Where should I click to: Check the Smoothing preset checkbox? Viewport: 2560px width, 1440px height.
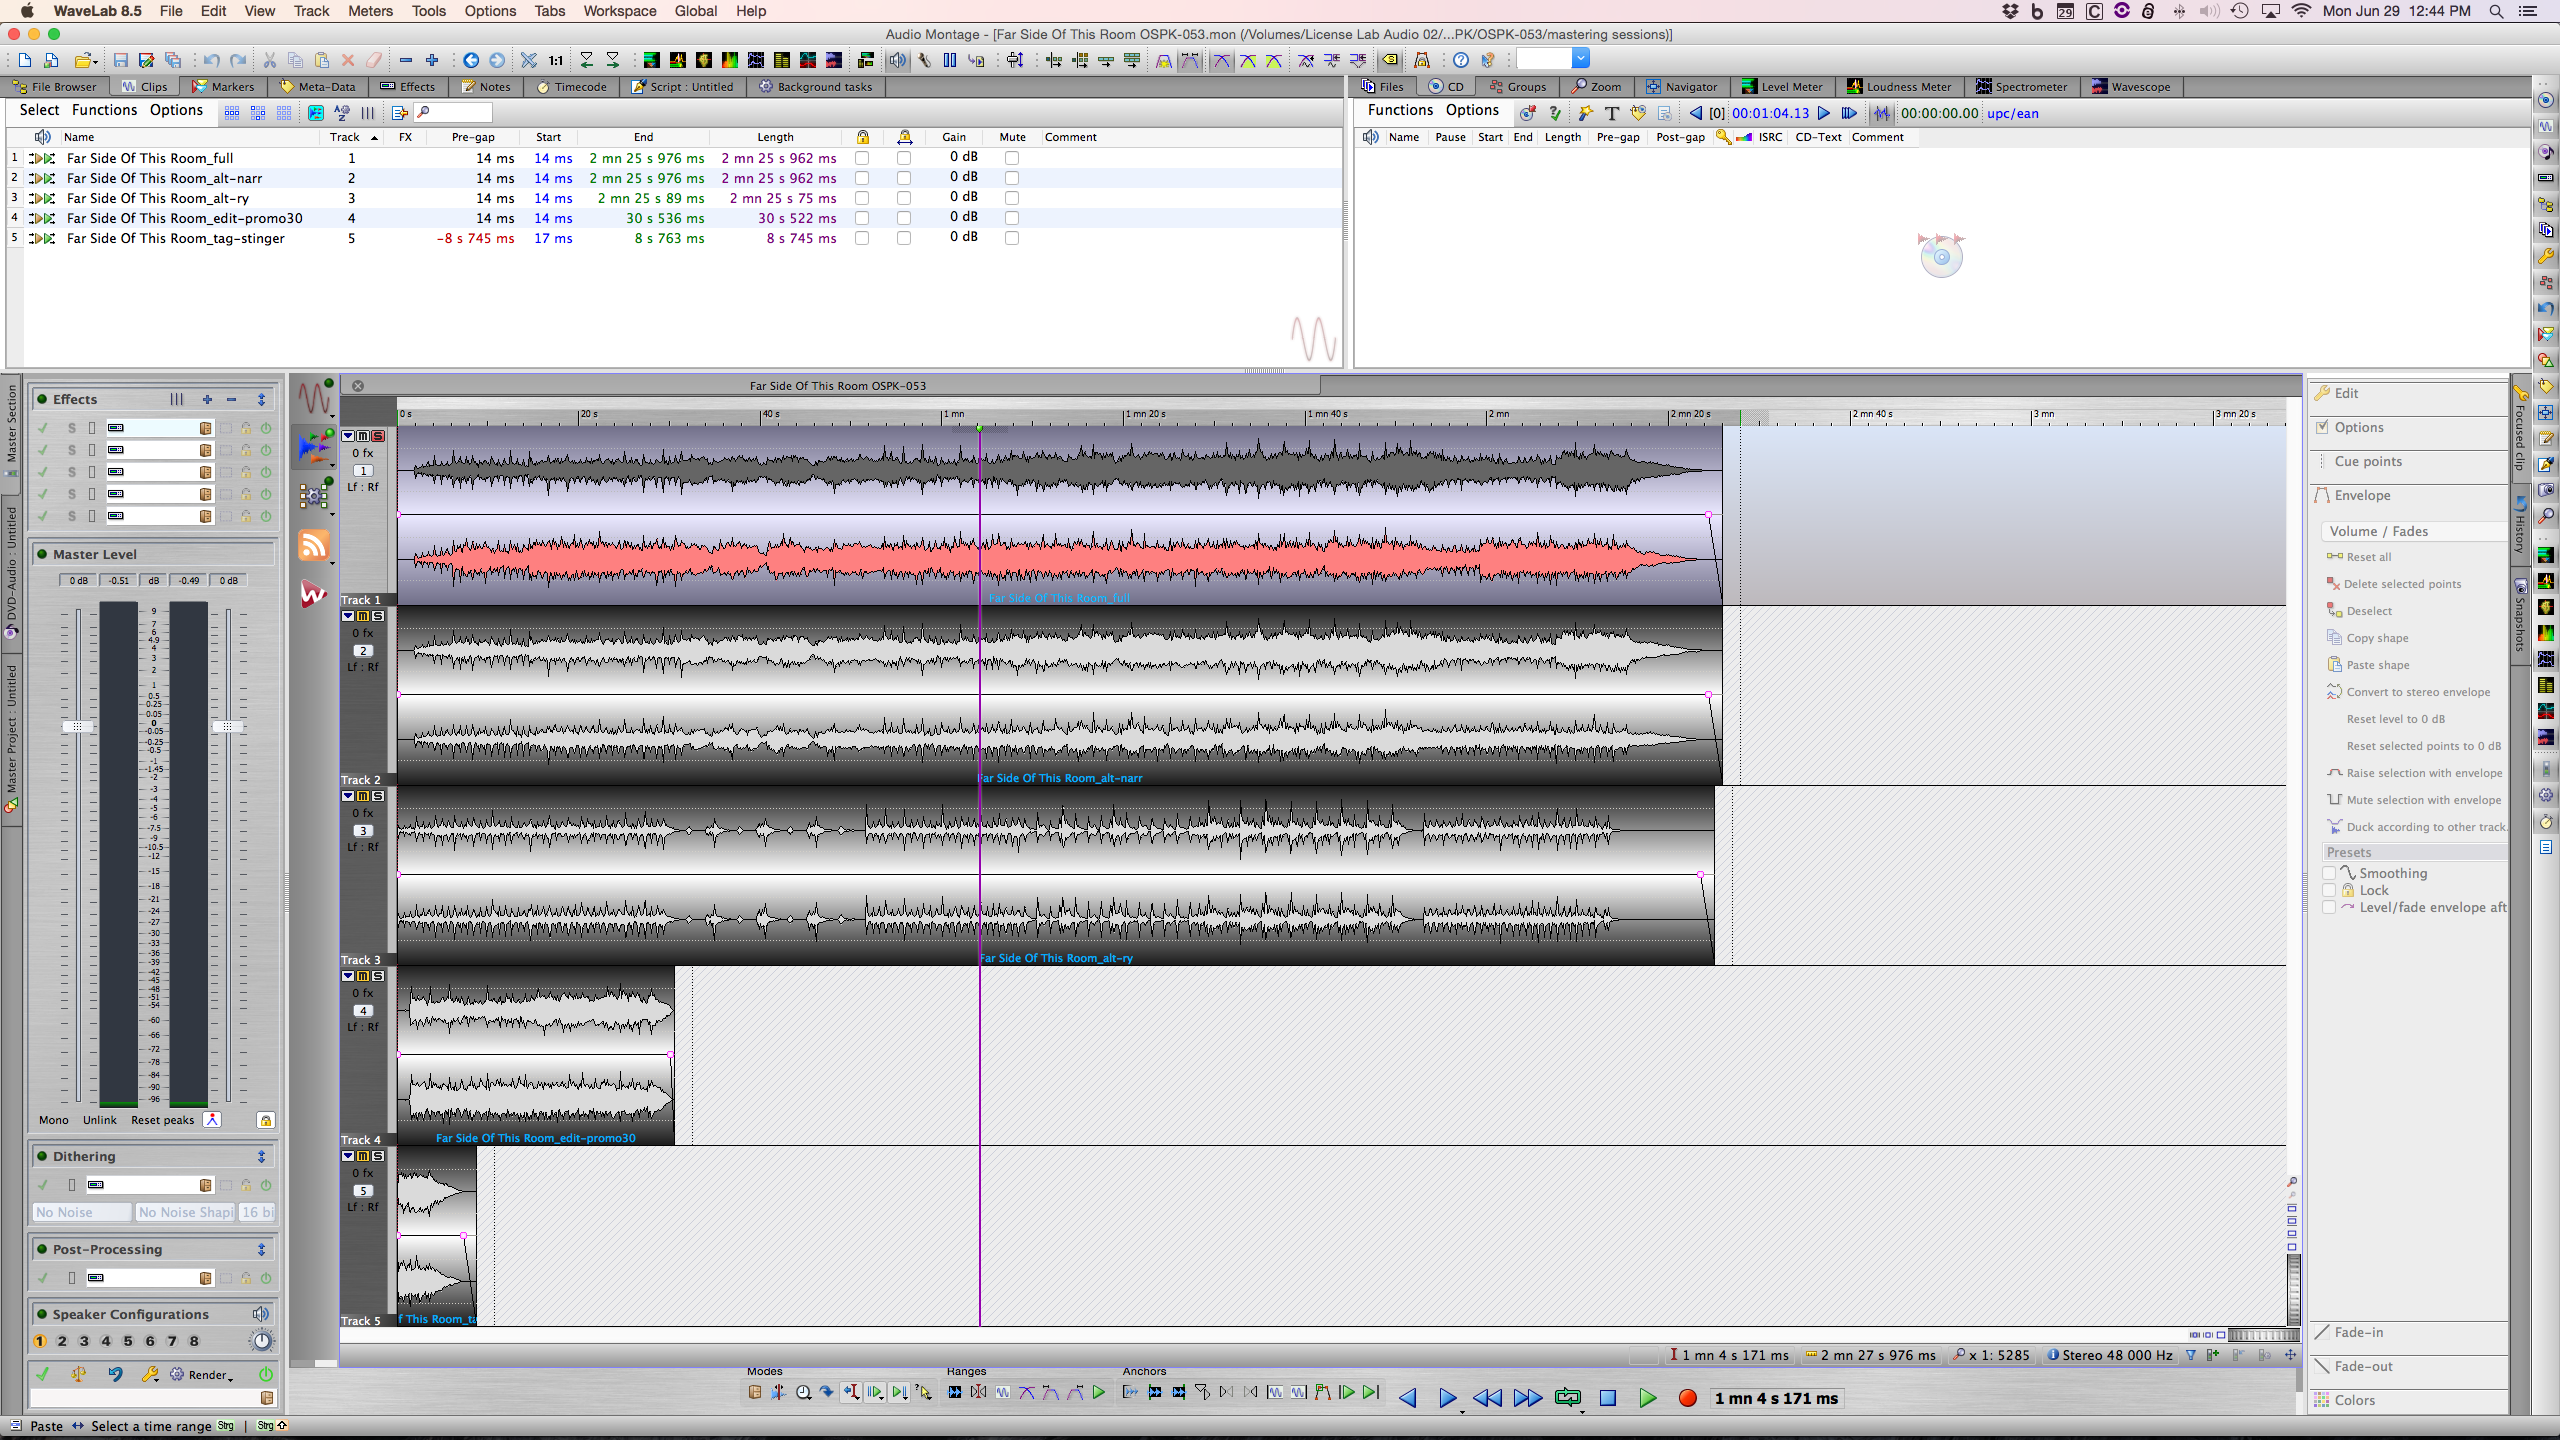click(x=2329, y=873)
